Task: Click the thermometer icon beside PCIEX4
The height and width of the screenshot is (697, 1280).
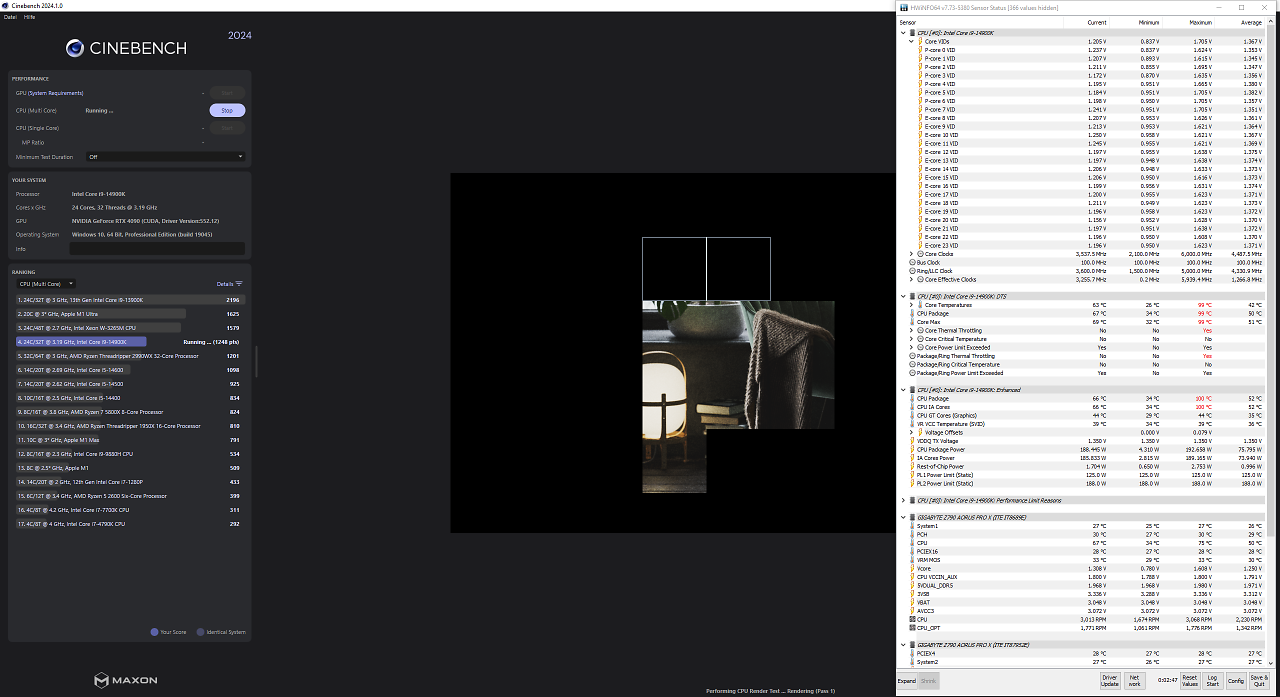Action: pos(913,653)
